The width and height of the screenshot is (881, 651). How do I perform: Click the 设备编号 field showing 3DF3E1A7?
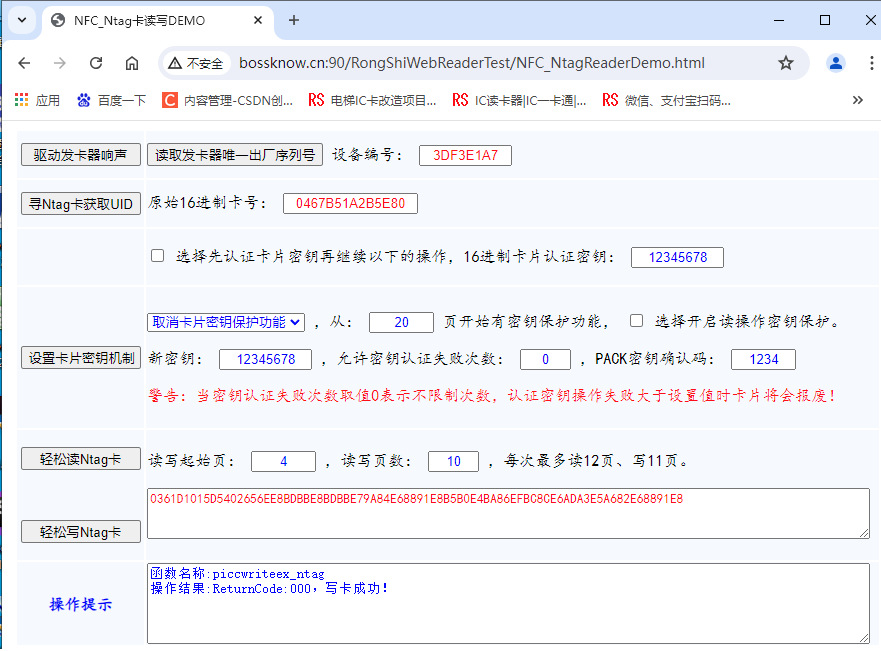click(465, 156)
